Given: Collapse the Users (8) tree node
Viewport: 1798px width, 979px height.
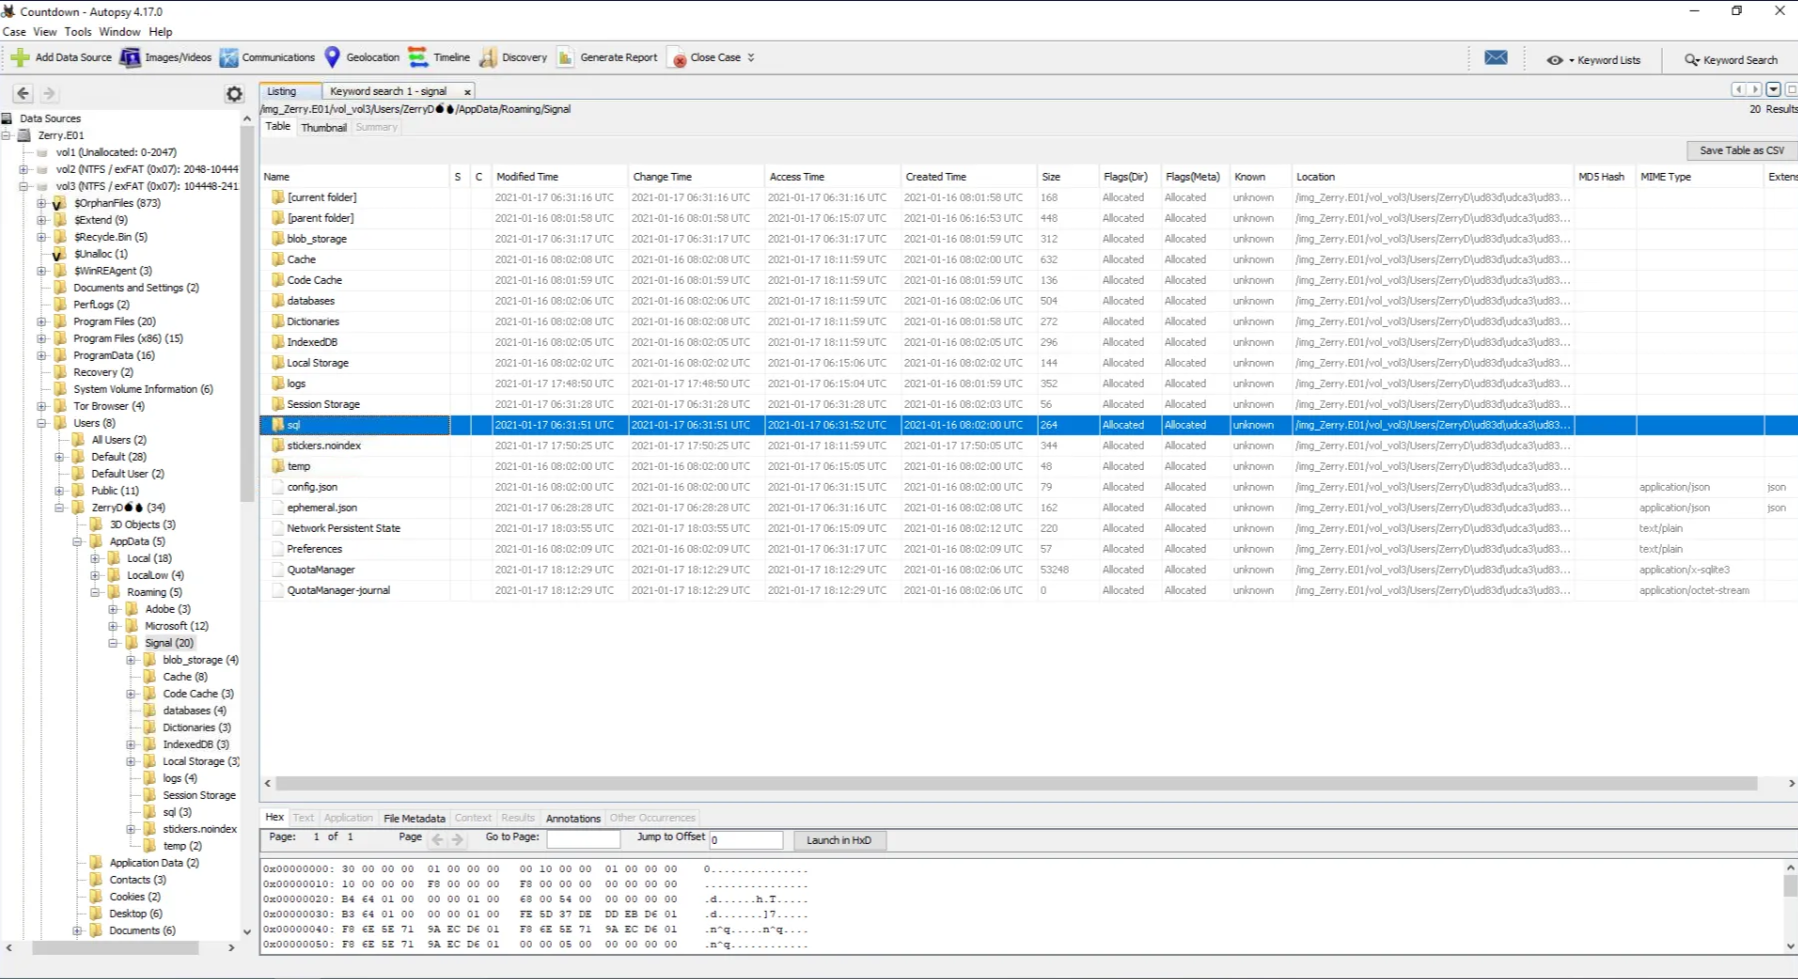Looking at the screenshot, I should (41, 423).
